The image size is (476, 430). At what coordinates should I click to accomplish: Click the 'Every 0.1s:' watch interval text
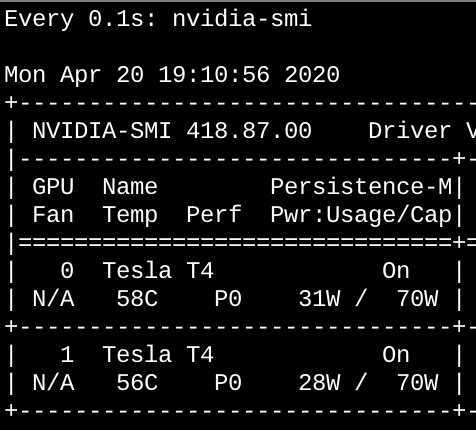coord(80,19)
